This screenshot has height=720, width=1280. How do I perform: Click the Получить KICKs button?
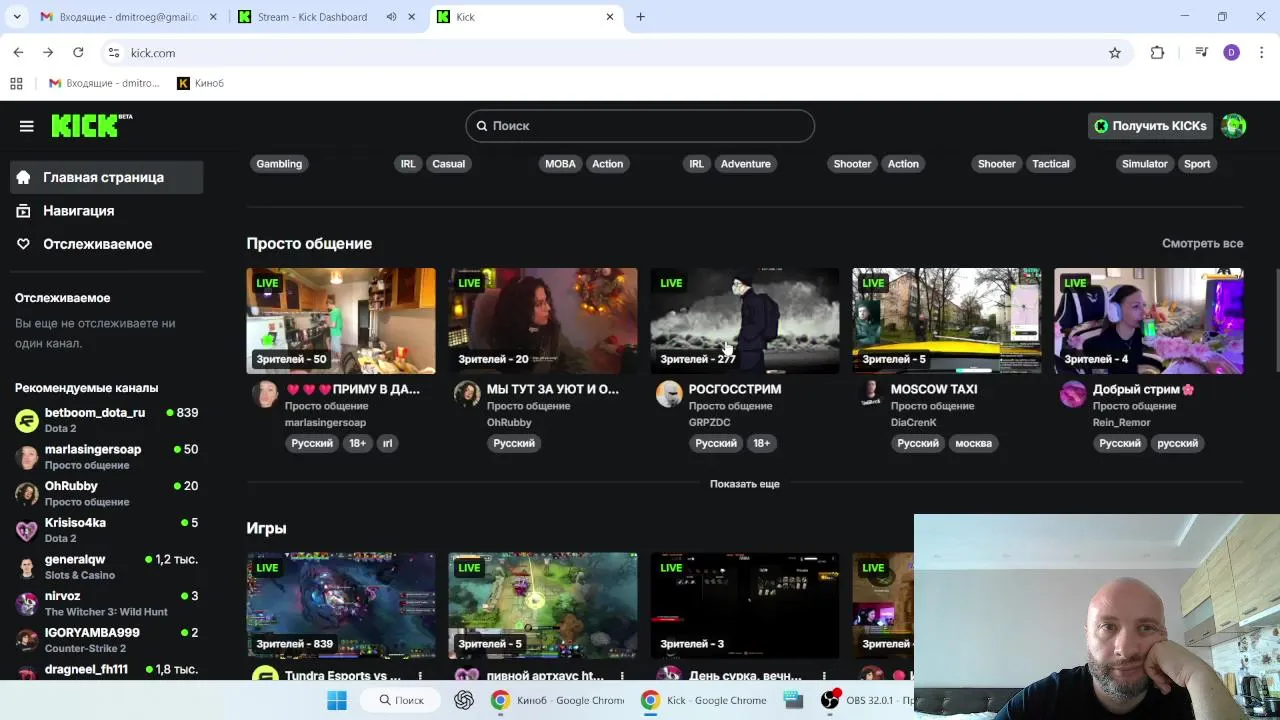point(1150,126)
